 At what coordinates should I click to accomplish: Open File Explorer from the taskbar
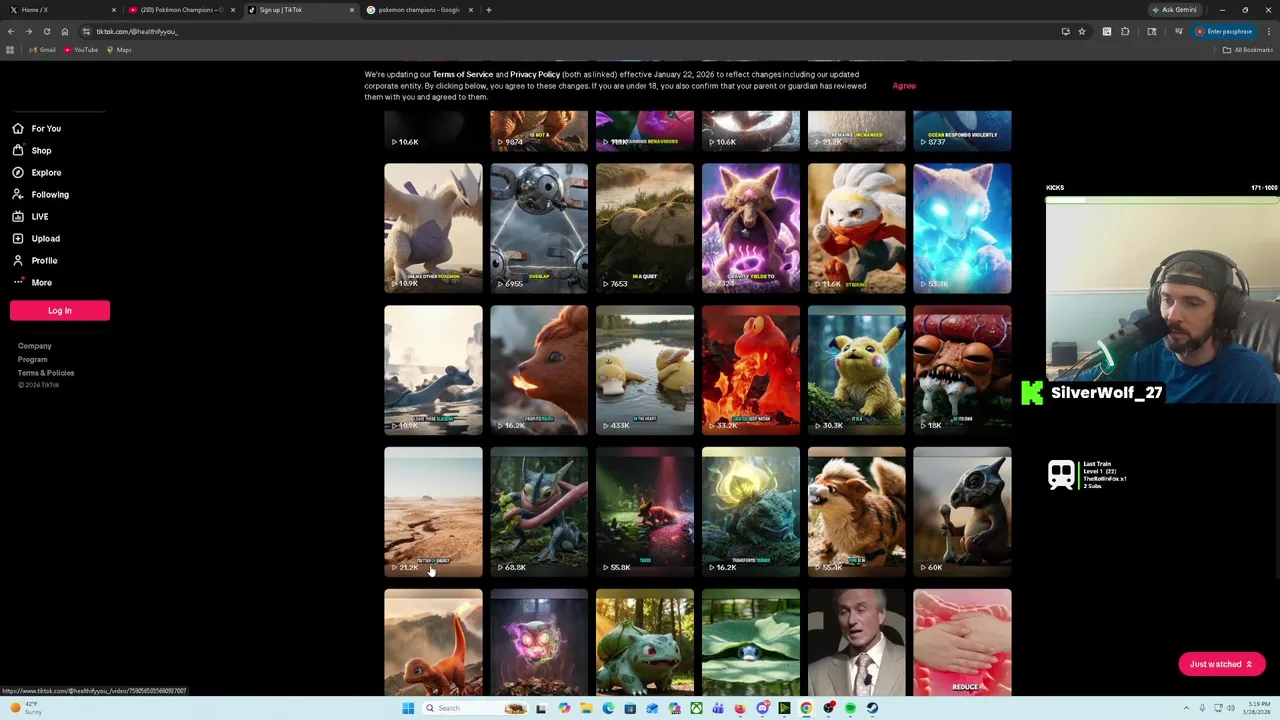point(586,708)
